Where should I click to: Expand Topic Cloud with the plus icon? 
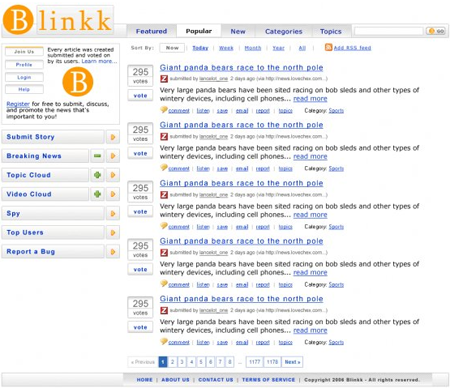click(x=97, y=175)
